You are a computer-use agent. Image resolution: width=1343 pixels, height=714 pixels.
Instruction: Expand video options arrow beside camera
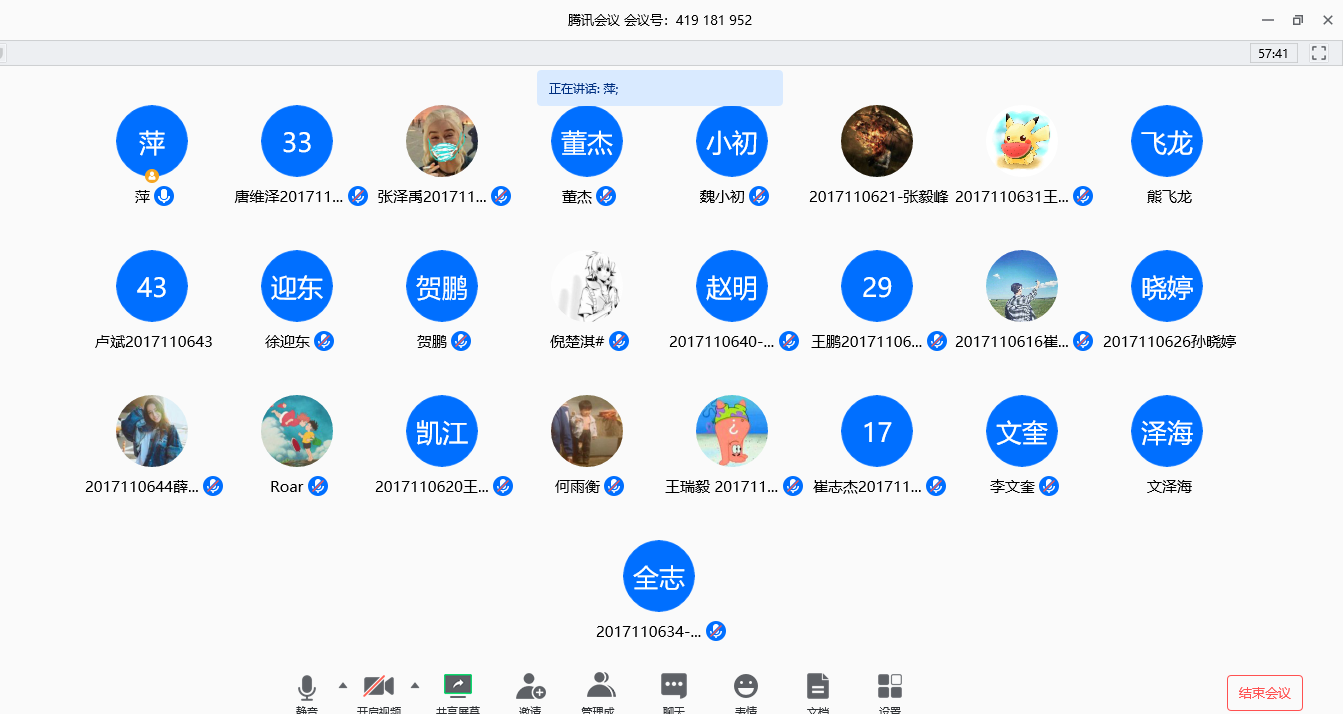(415, 685)
